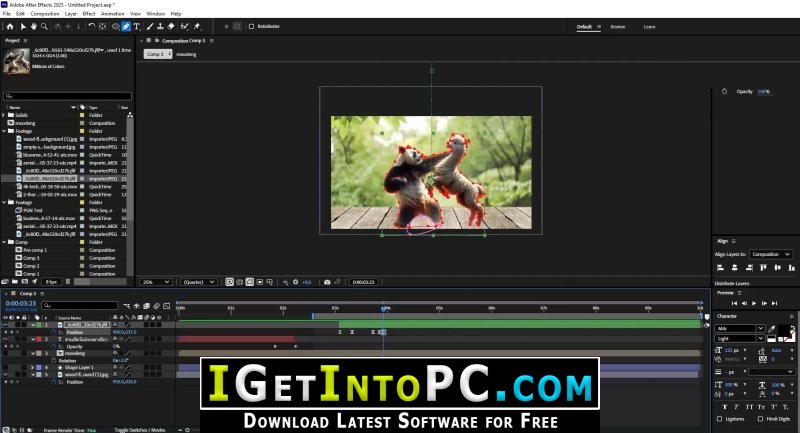800x433 pixels.
Task: Click the snapshot camera icon under the viewer
Action: click(x=327, y=282)
